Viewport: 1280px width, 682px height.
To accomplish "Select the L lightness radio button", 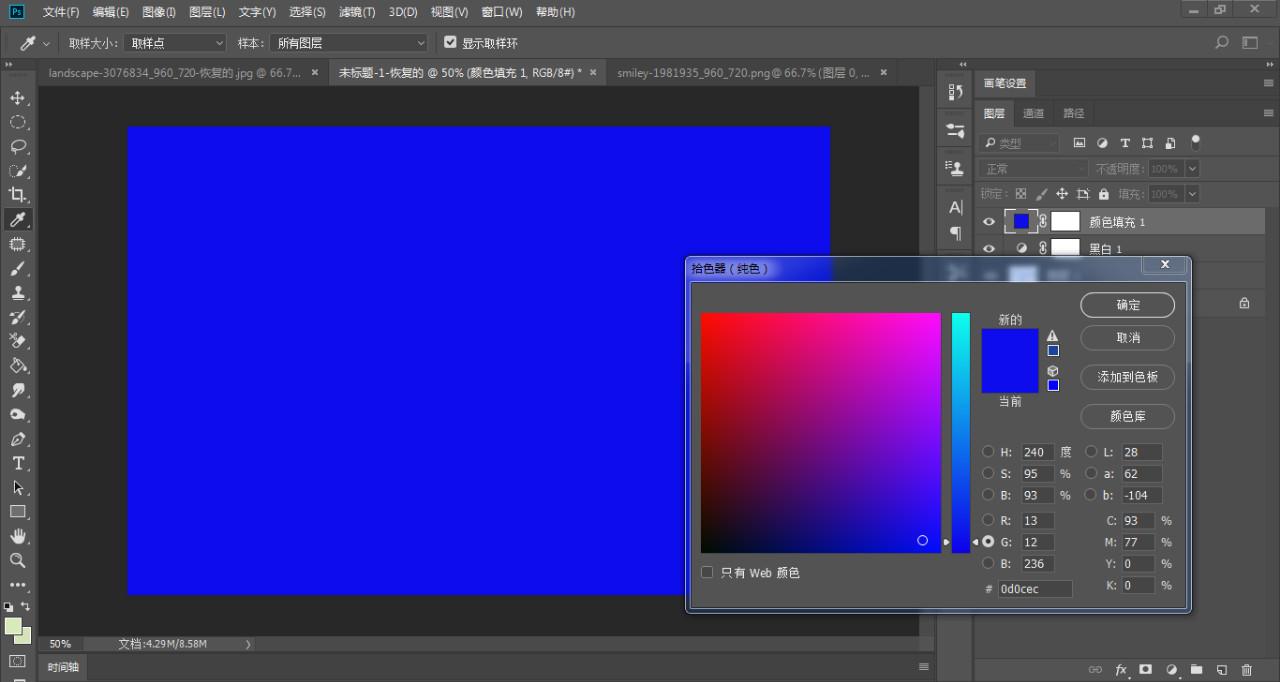I will (x=1092, y=452).
